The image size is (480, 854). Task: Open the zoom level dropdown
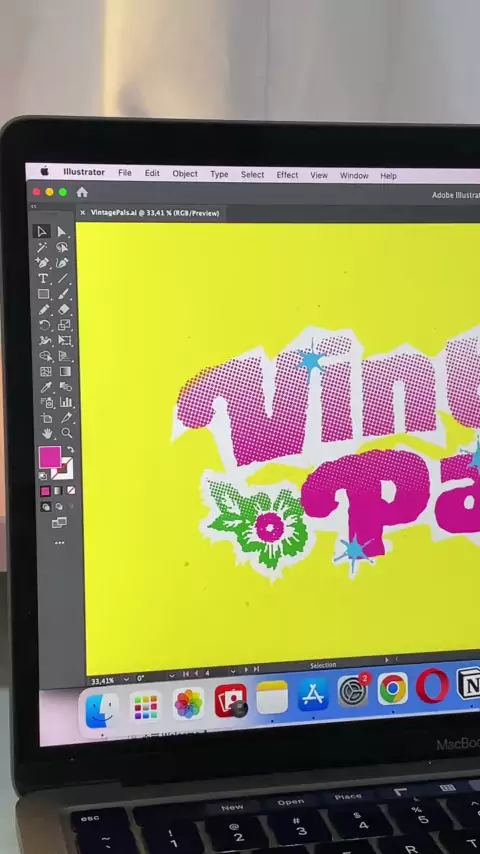[x=126, y=679]
